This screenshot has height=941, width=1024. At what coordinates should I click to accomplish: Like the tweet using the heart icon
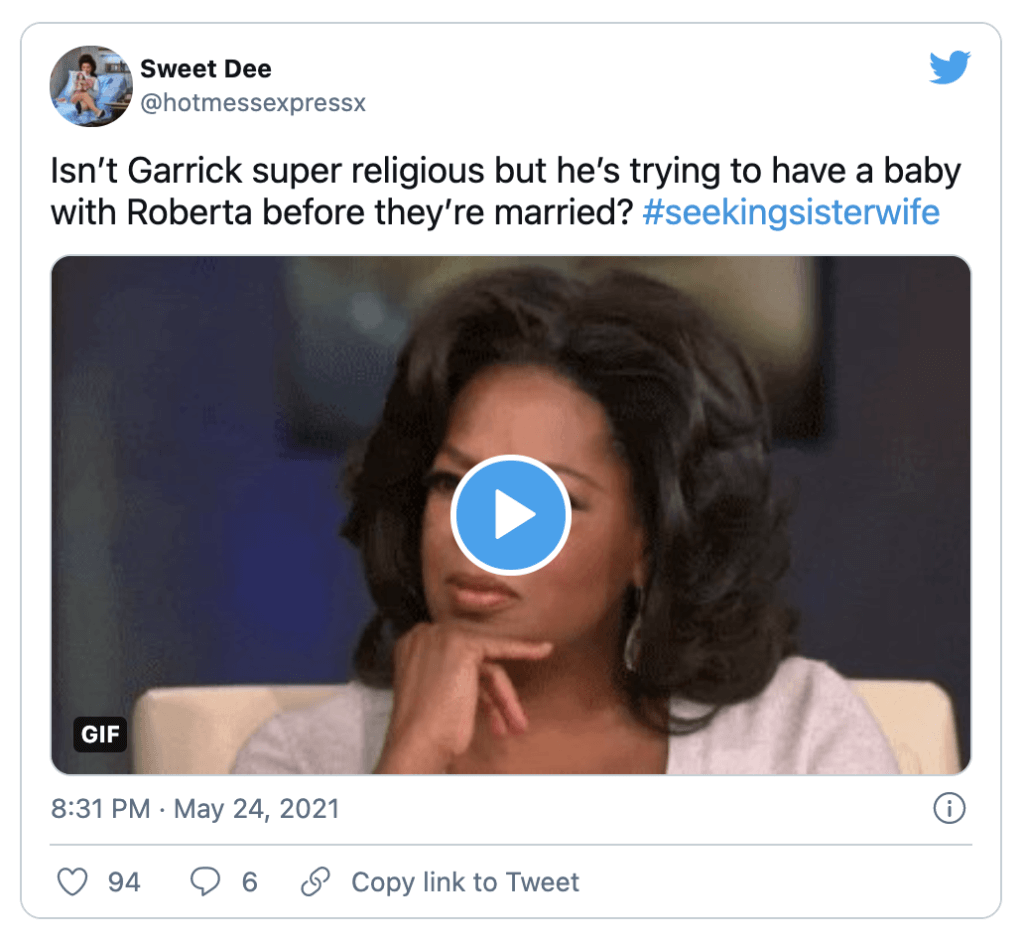pos(71,882)
